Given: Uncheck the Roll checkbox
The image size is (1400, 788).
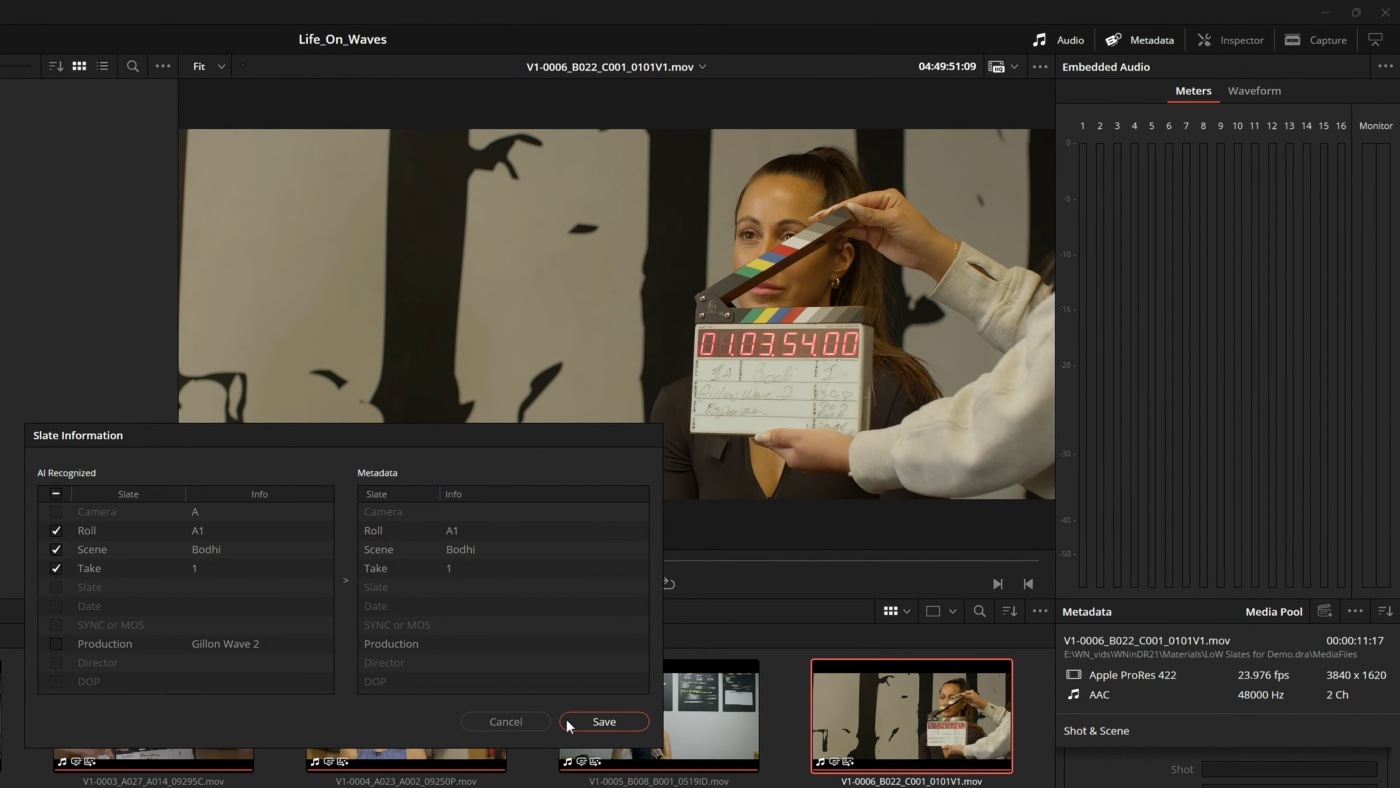Looking at the screenshot, I should coord(56,531).
